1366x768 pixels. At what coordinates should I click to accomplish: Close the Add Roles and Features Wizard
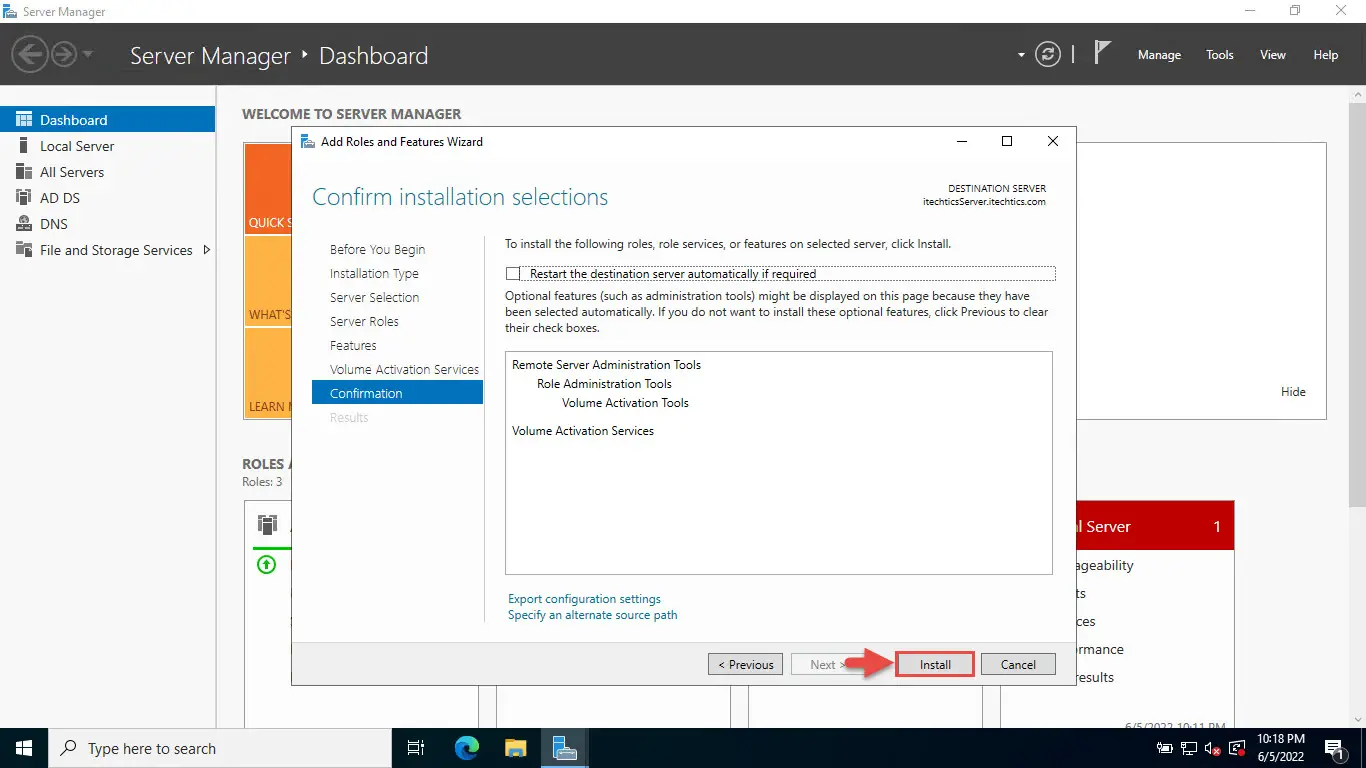click(x=1053, y=142)
